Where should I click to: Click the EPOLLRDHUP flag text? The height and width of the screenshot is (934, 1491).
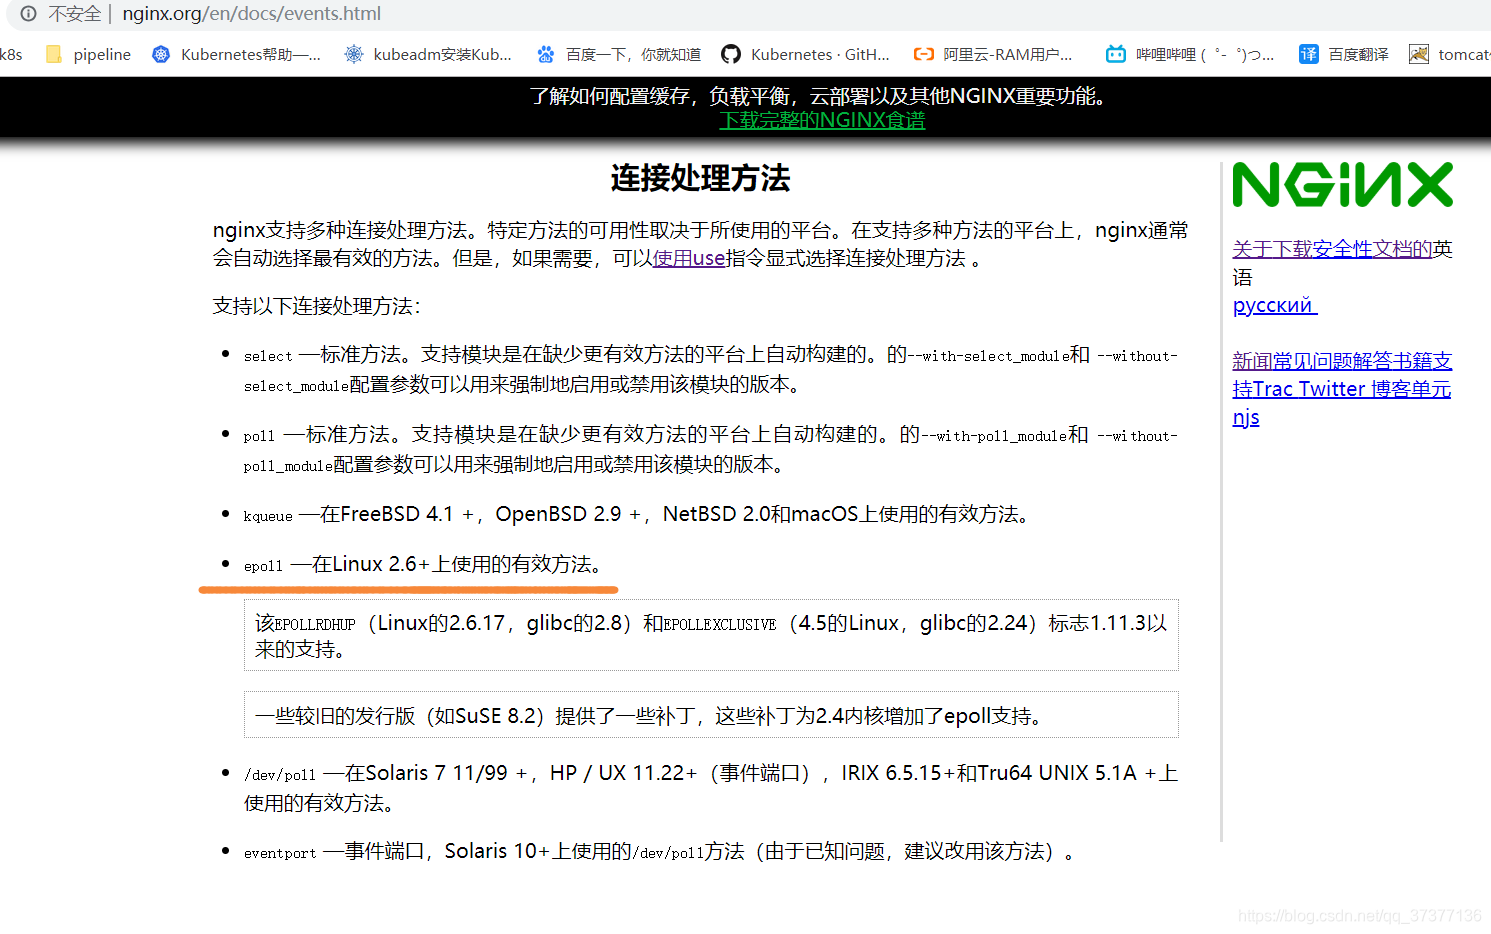click(x=315, y=624)
